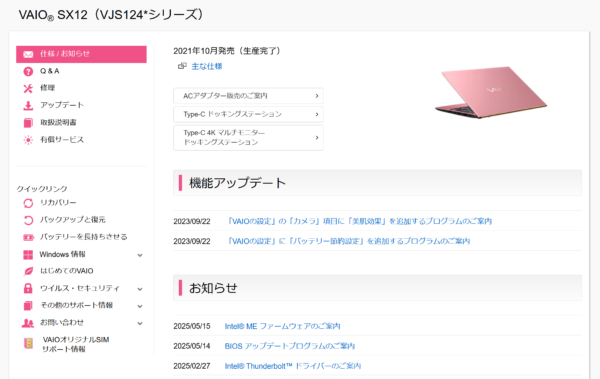Click the envelope icon beside 仕様 / お知らせ
Screen dimensions: 600x379
click(x=28, y=54)
